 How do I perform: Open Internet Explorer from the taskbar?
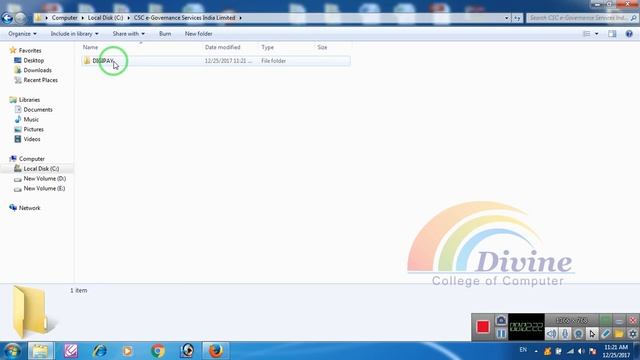tap(99, 351)
